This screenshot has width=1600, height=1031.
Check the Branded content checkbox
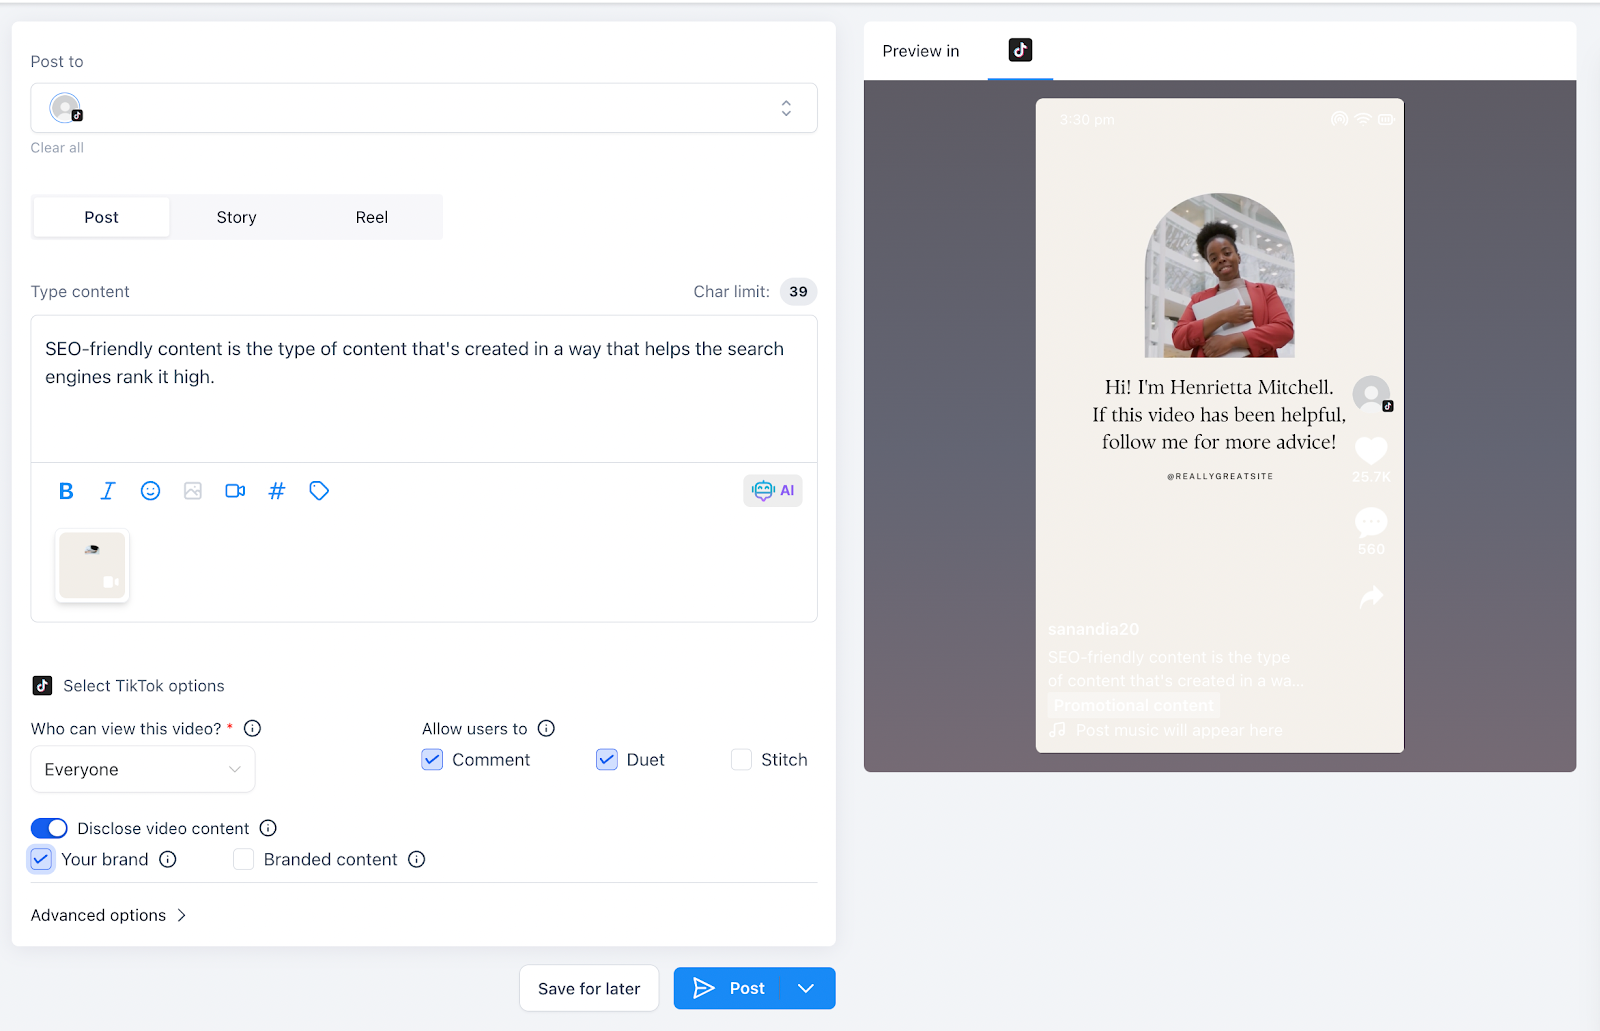click(x=243, y=859)
